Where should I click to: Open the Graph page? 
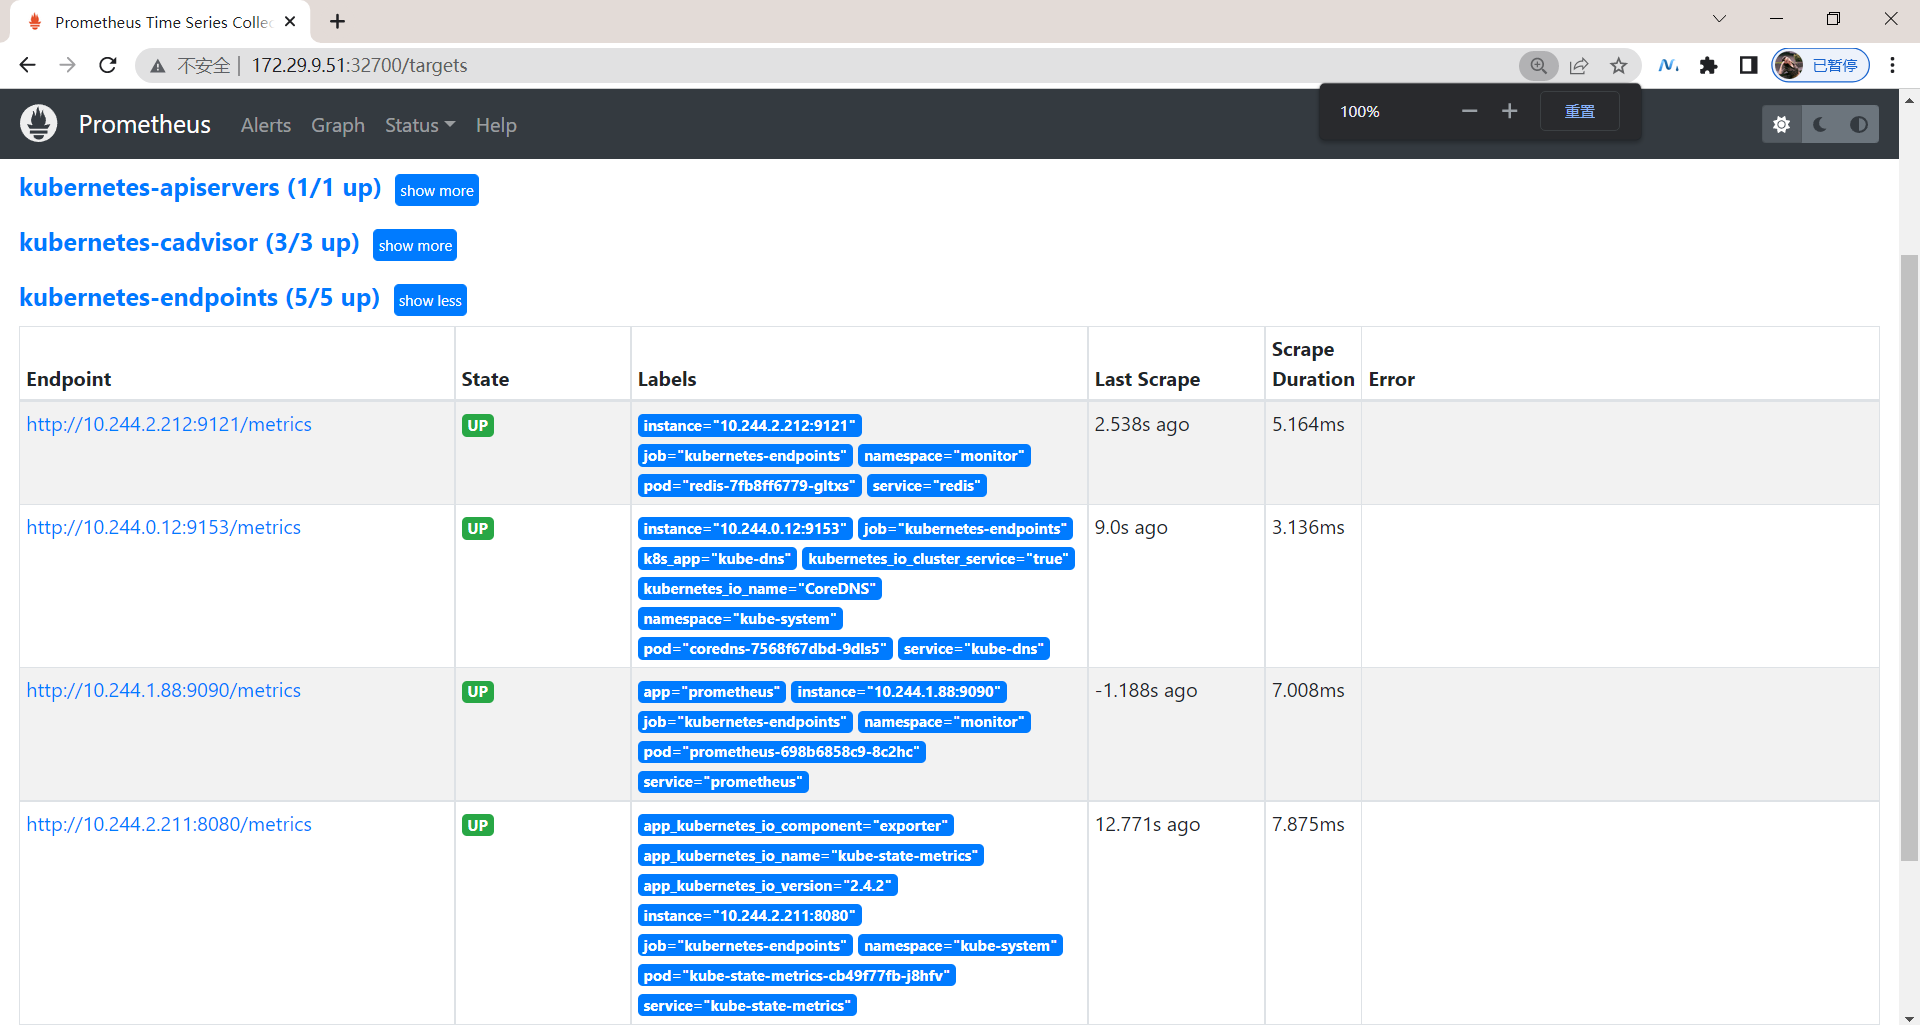338,125
